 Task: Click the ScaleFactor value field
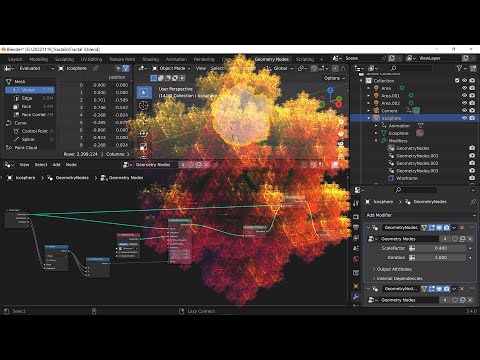click(x=441, y=248)
